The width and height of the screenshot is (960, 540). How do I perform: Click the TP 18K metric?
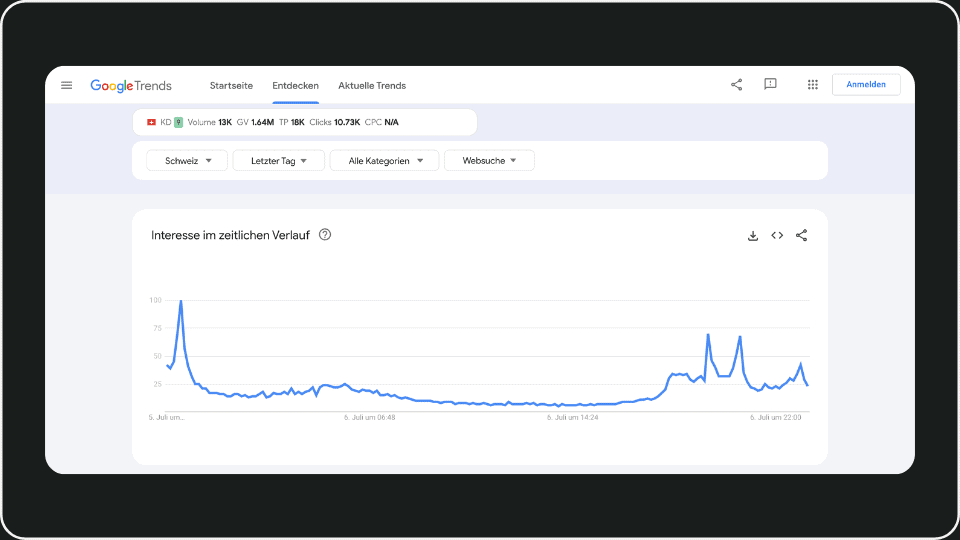pos(291,122)
